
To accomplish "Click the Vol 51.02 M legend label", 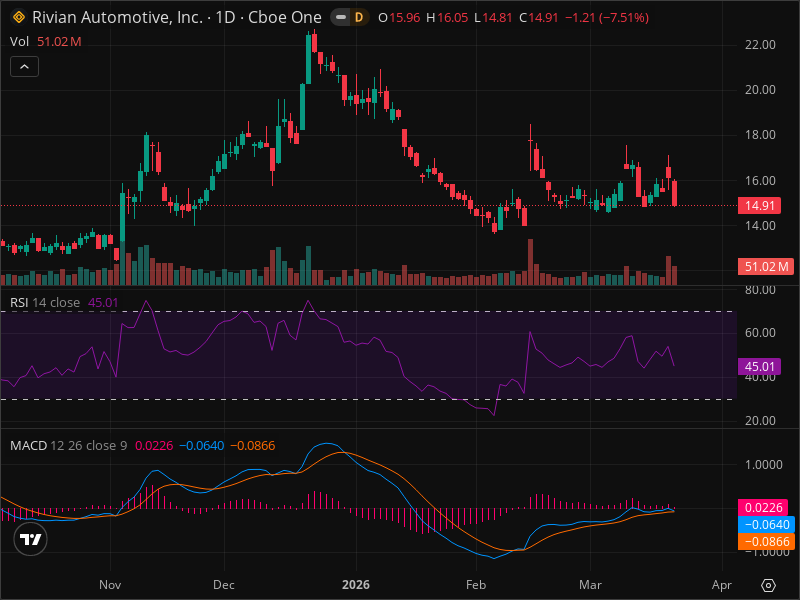I will point(46,42).
